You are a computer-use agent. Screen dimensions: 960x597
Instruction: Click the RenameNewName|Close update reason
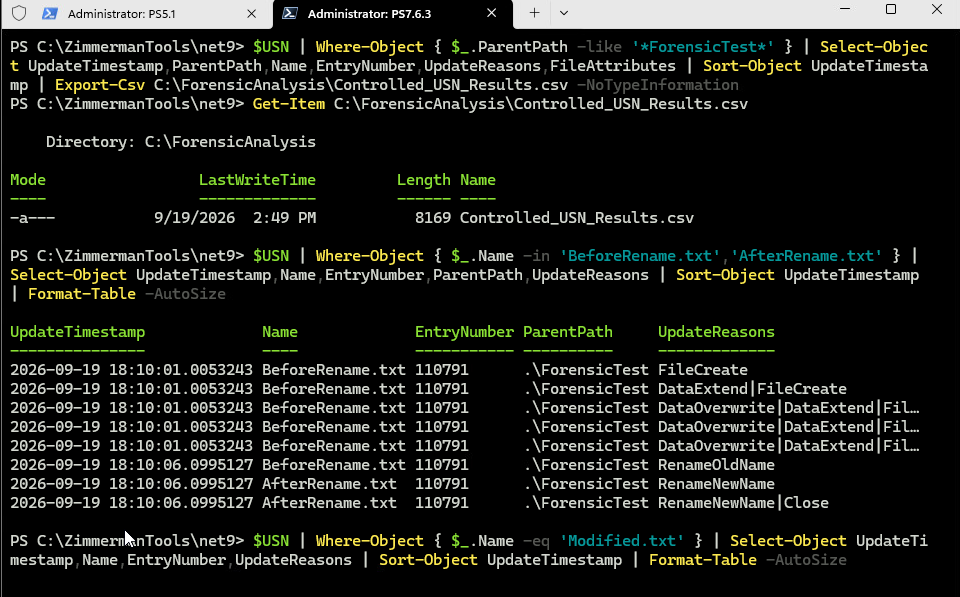[x=743, y=503]
